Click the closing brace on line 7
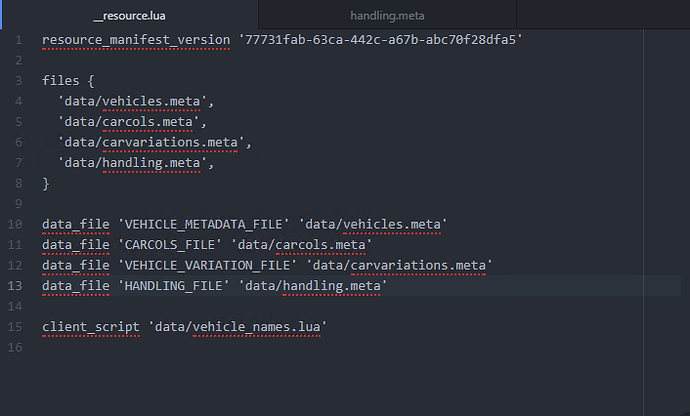The width and height of the screenshot is (690, 416). click(45, 184)
